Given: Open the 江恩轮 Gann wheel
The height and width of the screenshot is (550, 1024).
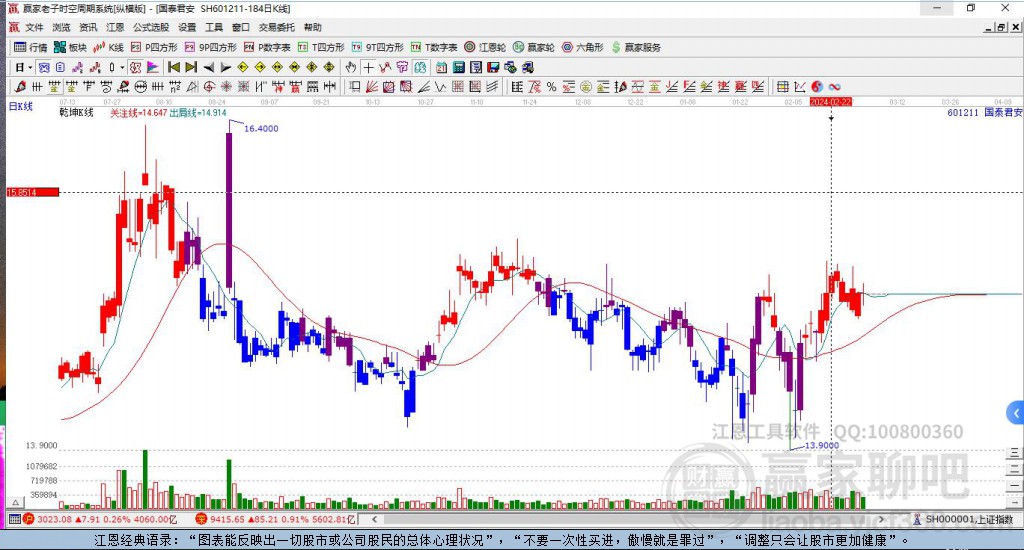Looking at the screenshot, I should 485,47.
